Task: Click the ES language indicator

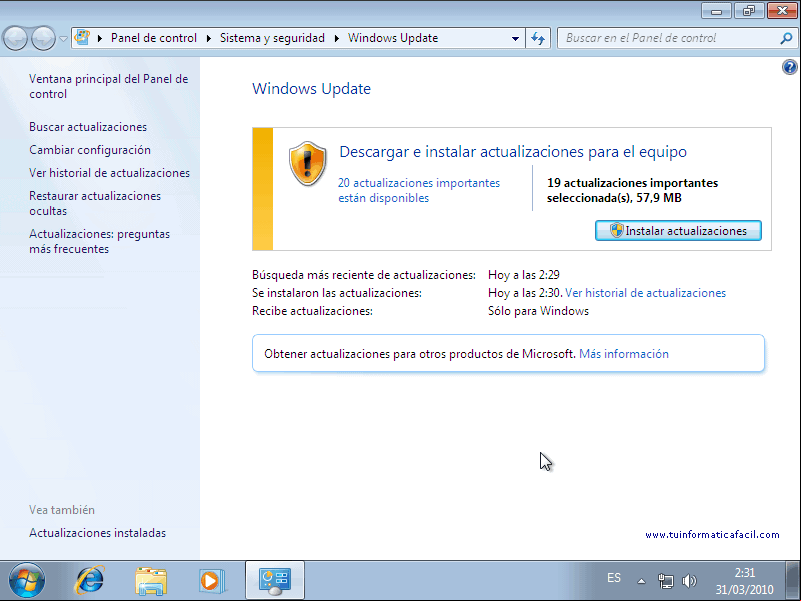Action: [x=614, y=578]
